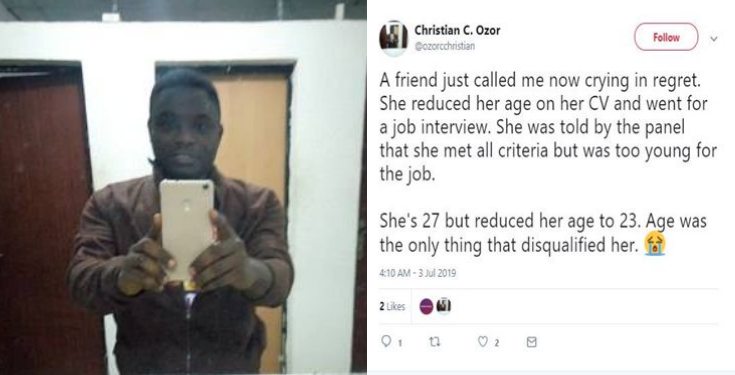This screenshot has height=375, width=735.
Task: Follow Christian C. Ozor
Action: 666,37
